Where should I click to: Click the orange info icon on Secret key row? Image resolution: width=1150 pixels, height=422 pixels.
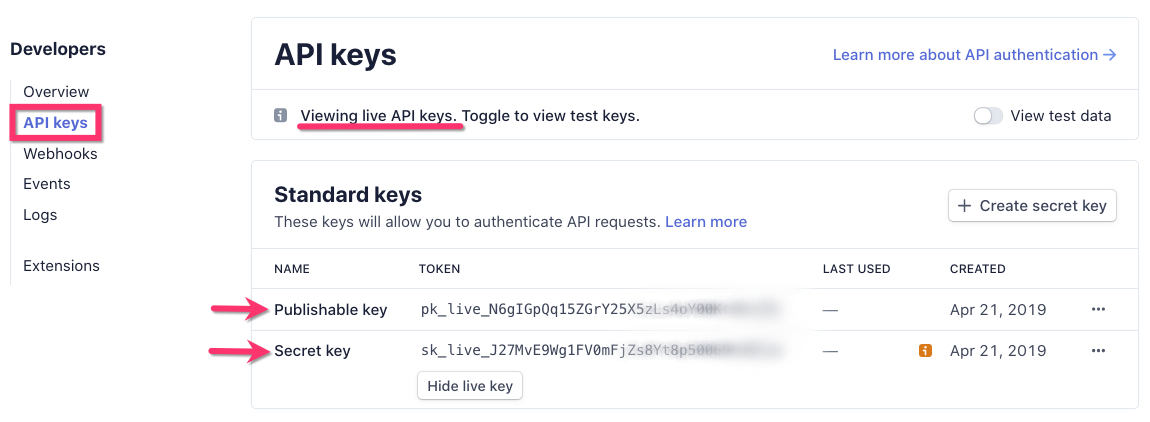(925, 351)
